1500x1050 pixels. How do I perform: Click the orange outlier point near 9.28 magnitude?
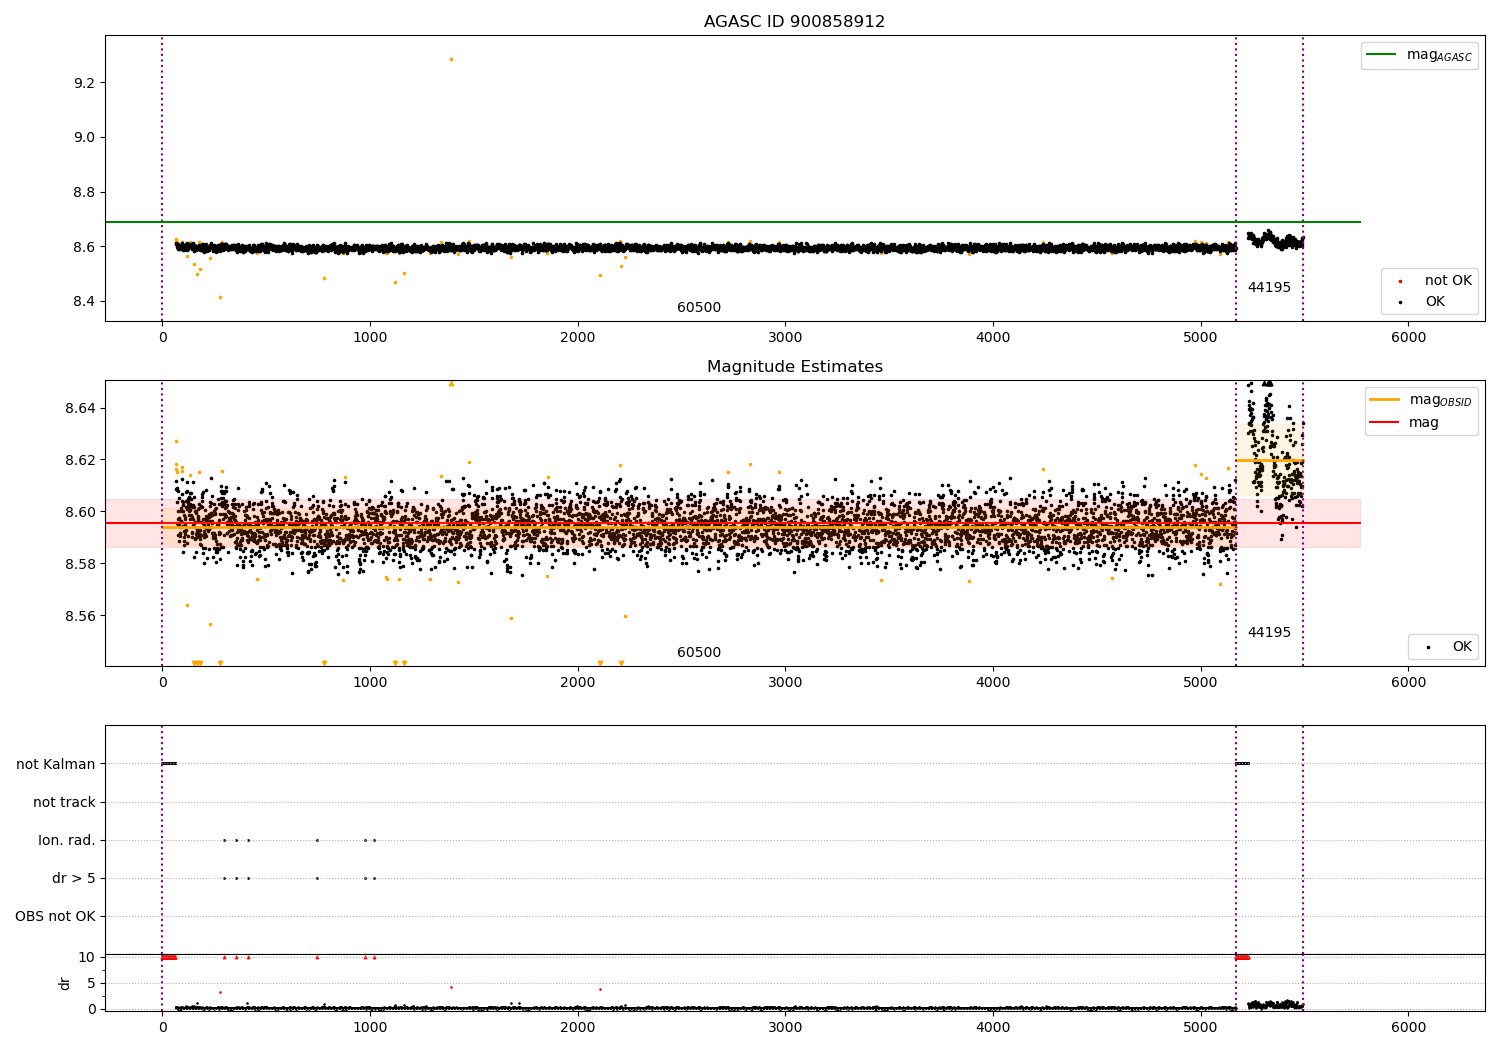coord(451,59)
